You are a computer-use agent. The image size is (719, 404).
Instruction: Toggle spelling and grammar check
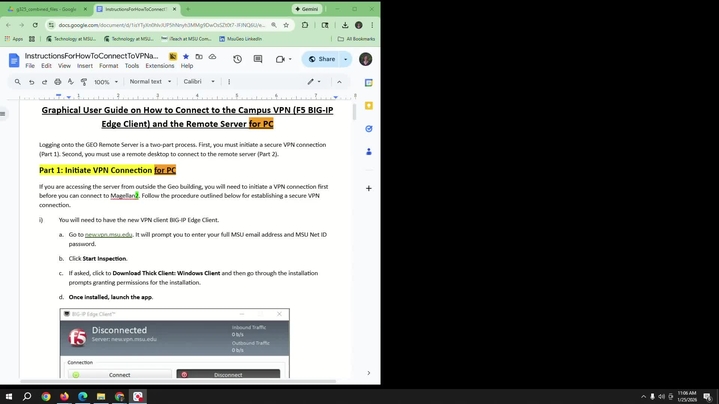click(70, 82)
